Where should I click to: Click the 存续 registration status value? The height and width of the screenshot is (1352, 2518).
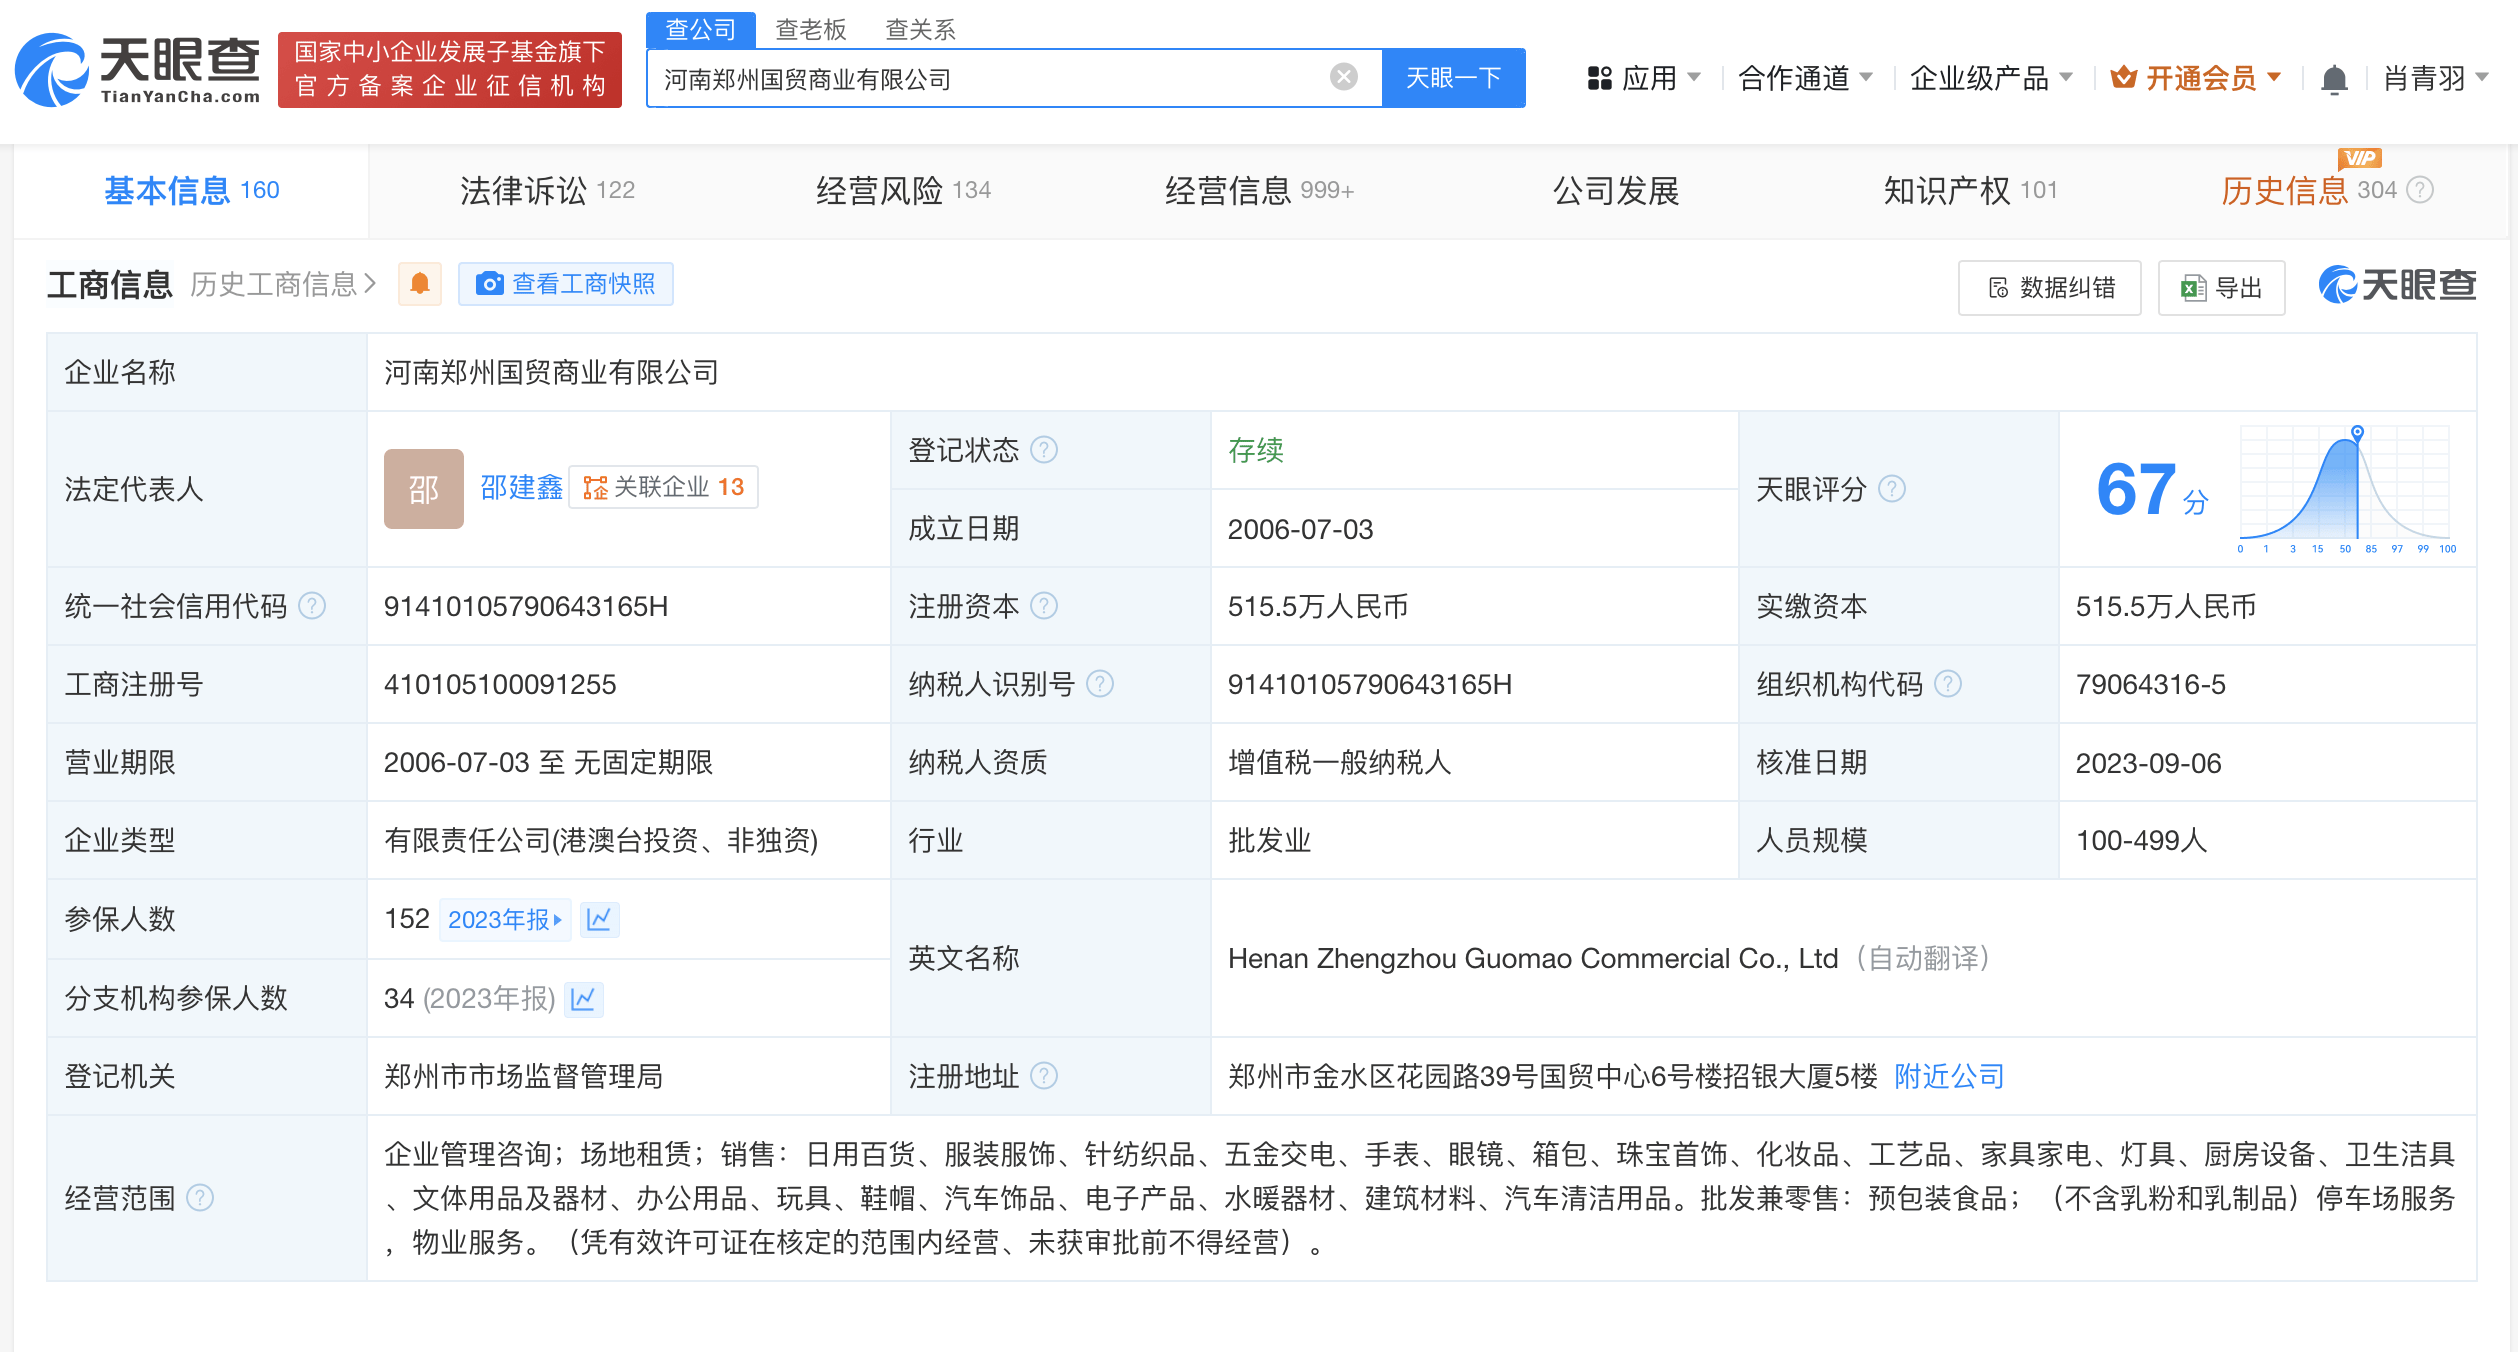[1256, 450]
